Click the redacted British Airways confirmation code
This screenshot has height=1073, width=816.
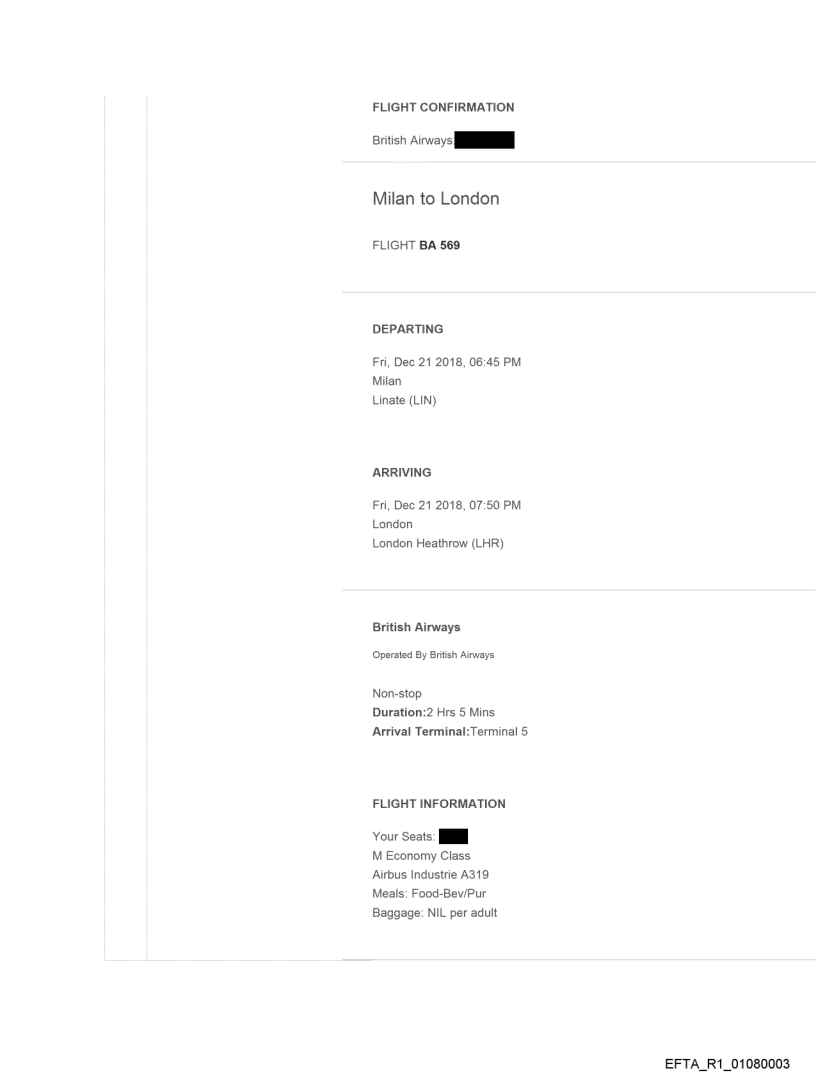(485, 141)
